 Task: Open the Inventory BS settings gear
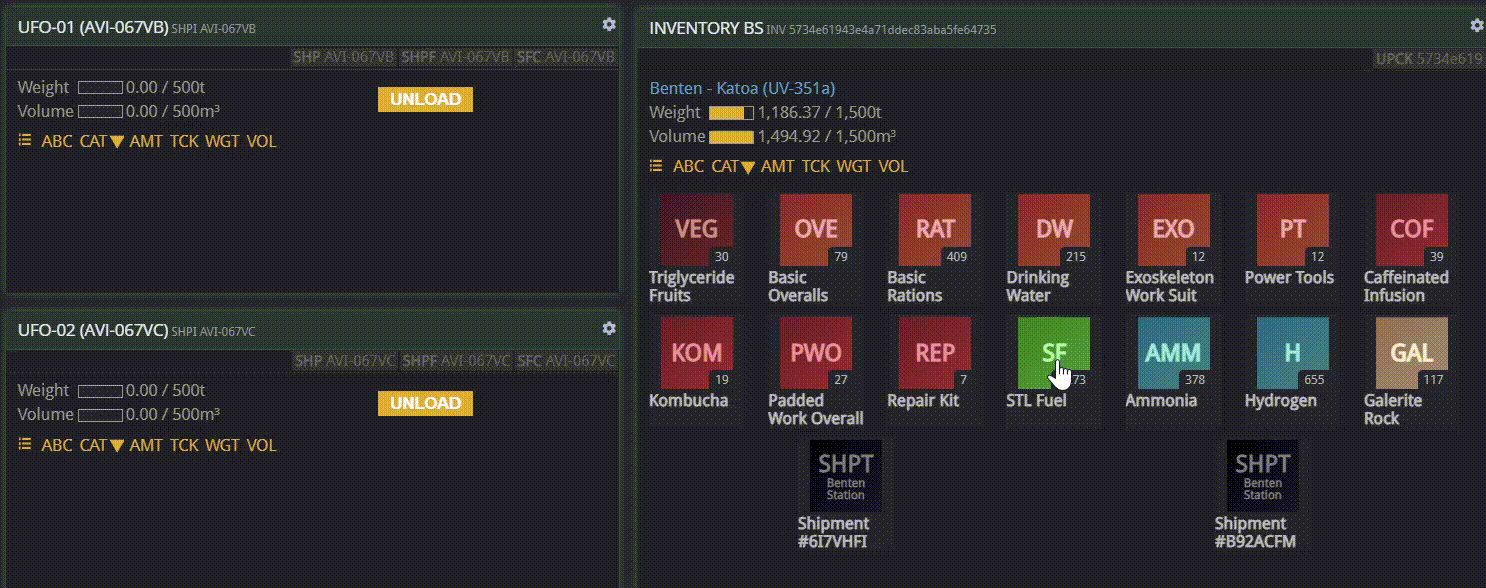tap(1476, 25)
